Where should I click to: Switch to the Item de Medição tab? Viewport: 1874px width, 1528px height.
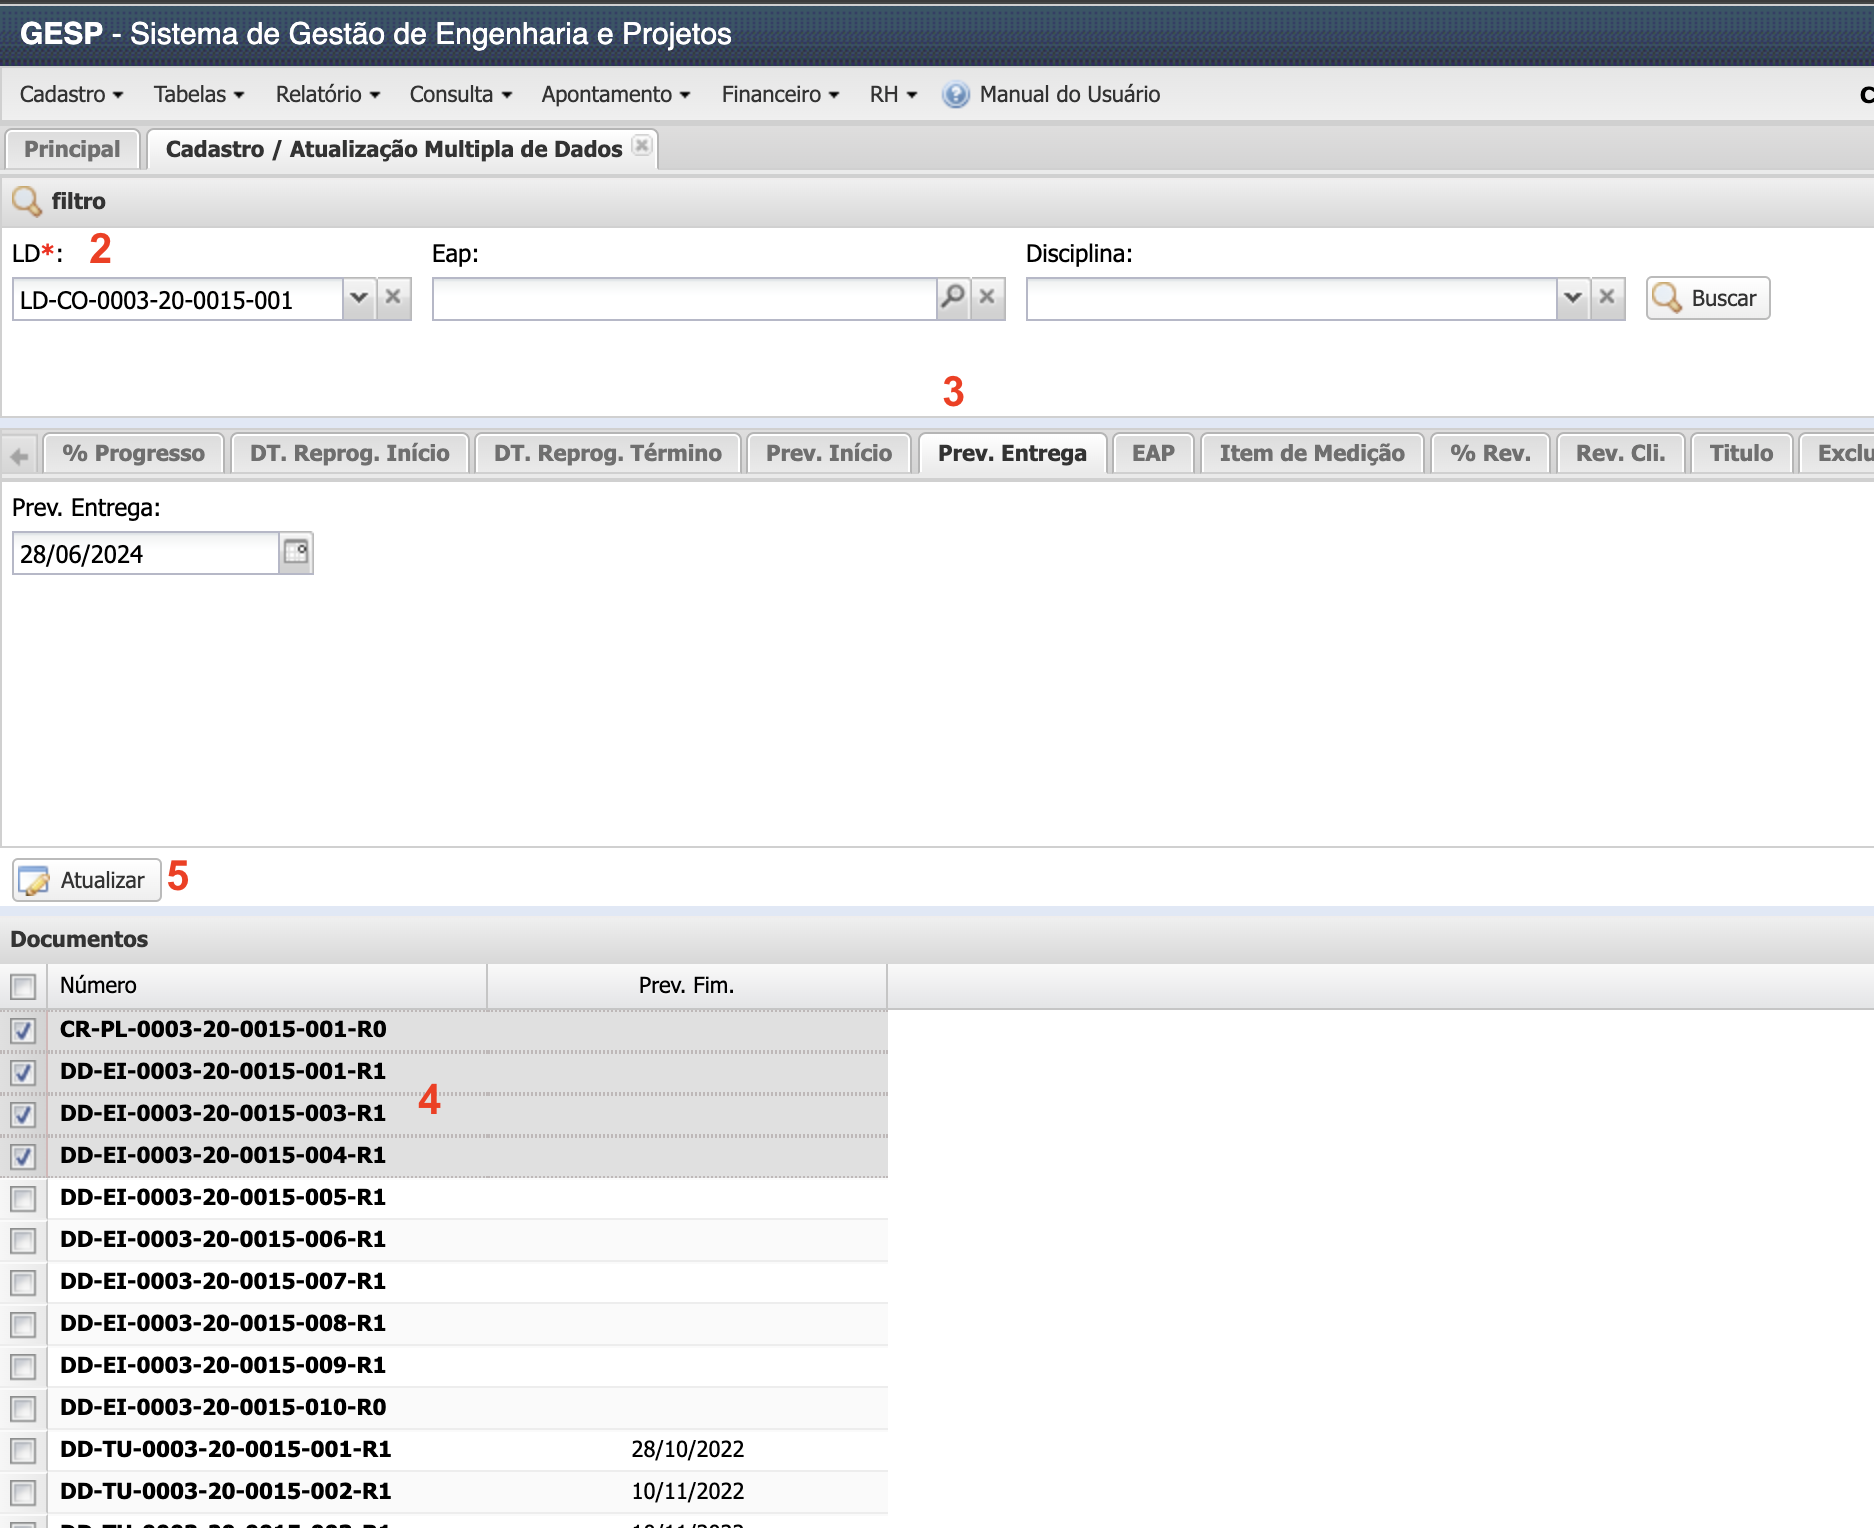pyautogui.click(x=1311, y=453)
